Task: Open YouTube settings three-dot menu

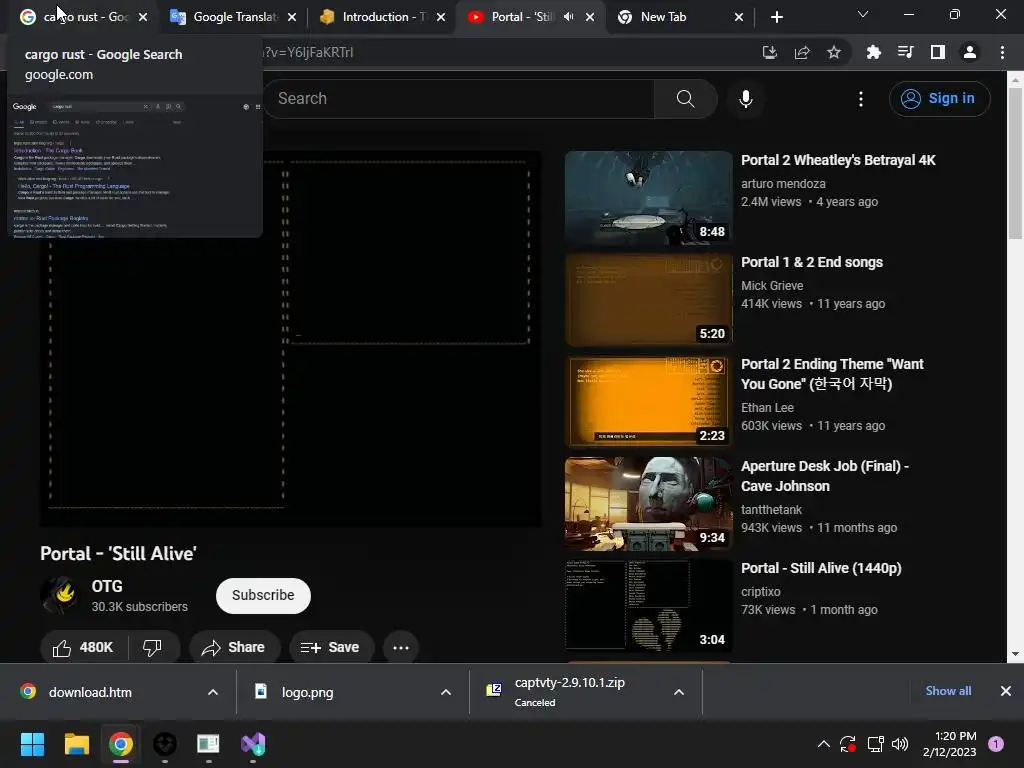Action: click(861, 99)
